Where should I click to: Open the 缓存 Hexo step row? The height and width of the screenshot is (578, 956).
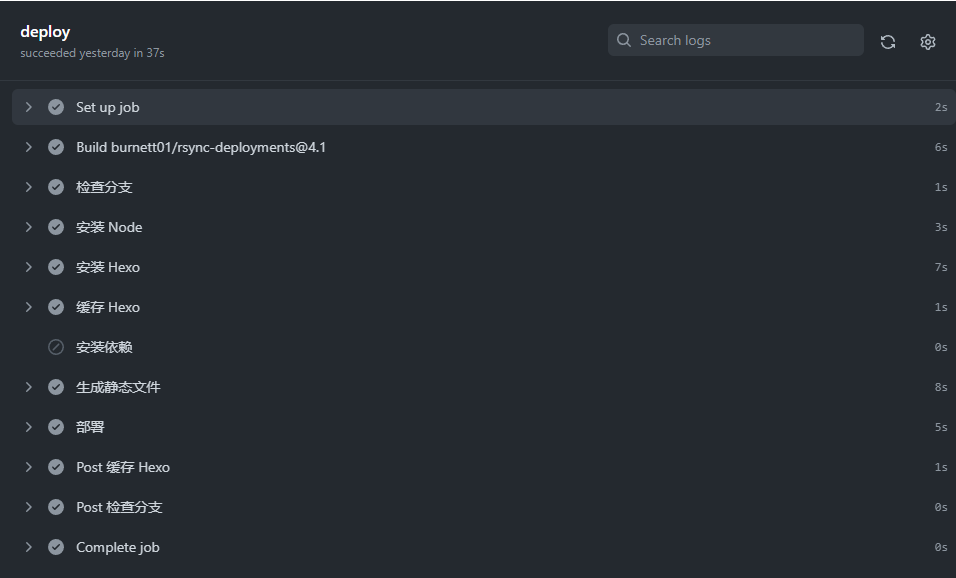click(484, 307)
